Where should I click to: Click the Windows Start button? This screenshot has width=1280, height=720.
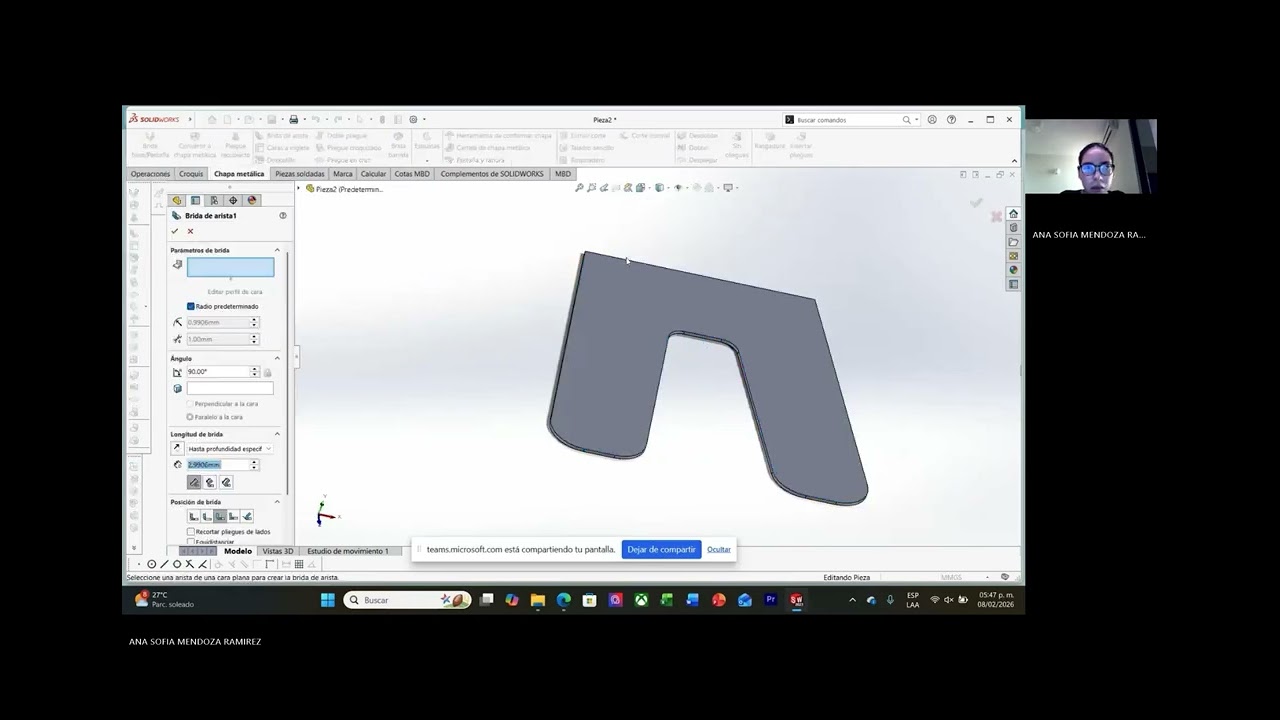pos(328,600)
